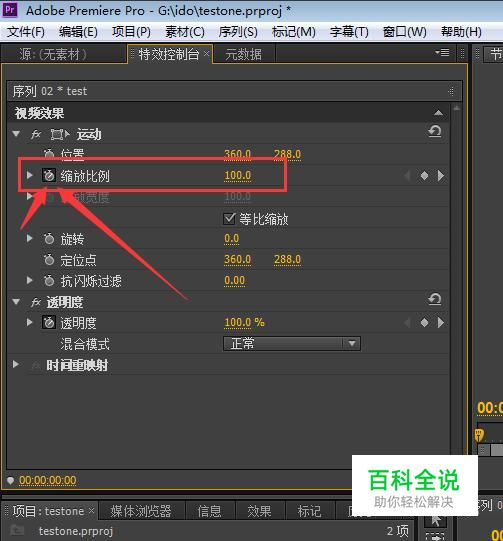The image size is (503, 541).
Task: Open the 序列(S) menu
Action: (x=238, y=32)
